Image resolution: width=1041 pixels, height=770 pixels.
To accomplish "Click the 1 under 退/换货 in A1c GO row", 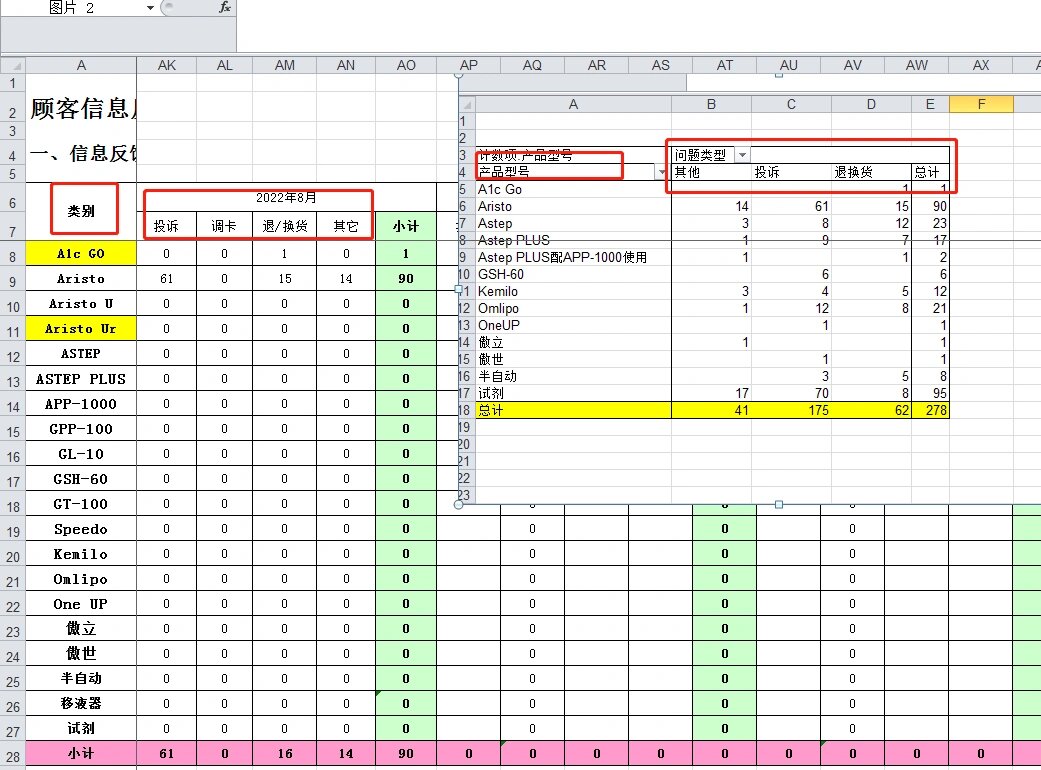I will point(285,254).
